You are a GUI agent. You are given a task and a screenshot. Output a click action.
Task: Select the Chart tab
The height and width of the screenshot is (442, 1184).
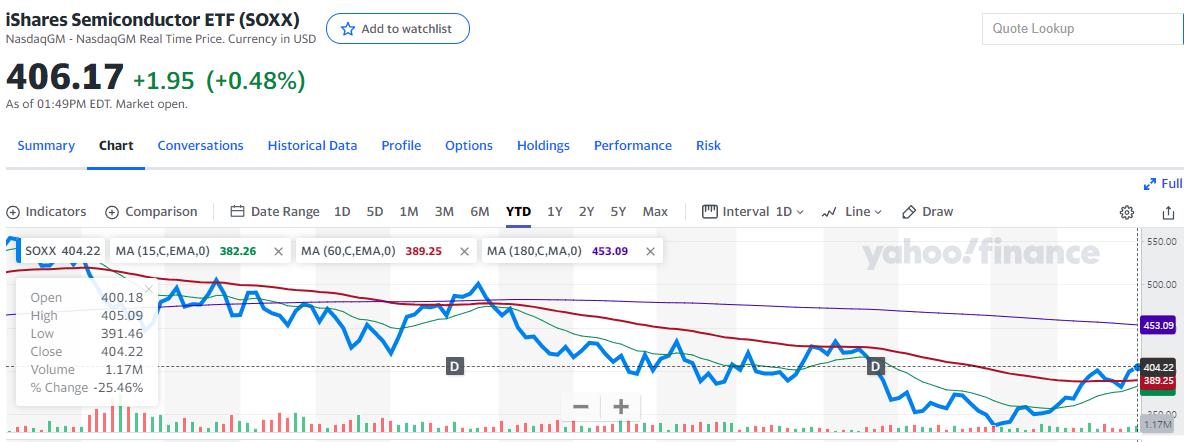116,146
